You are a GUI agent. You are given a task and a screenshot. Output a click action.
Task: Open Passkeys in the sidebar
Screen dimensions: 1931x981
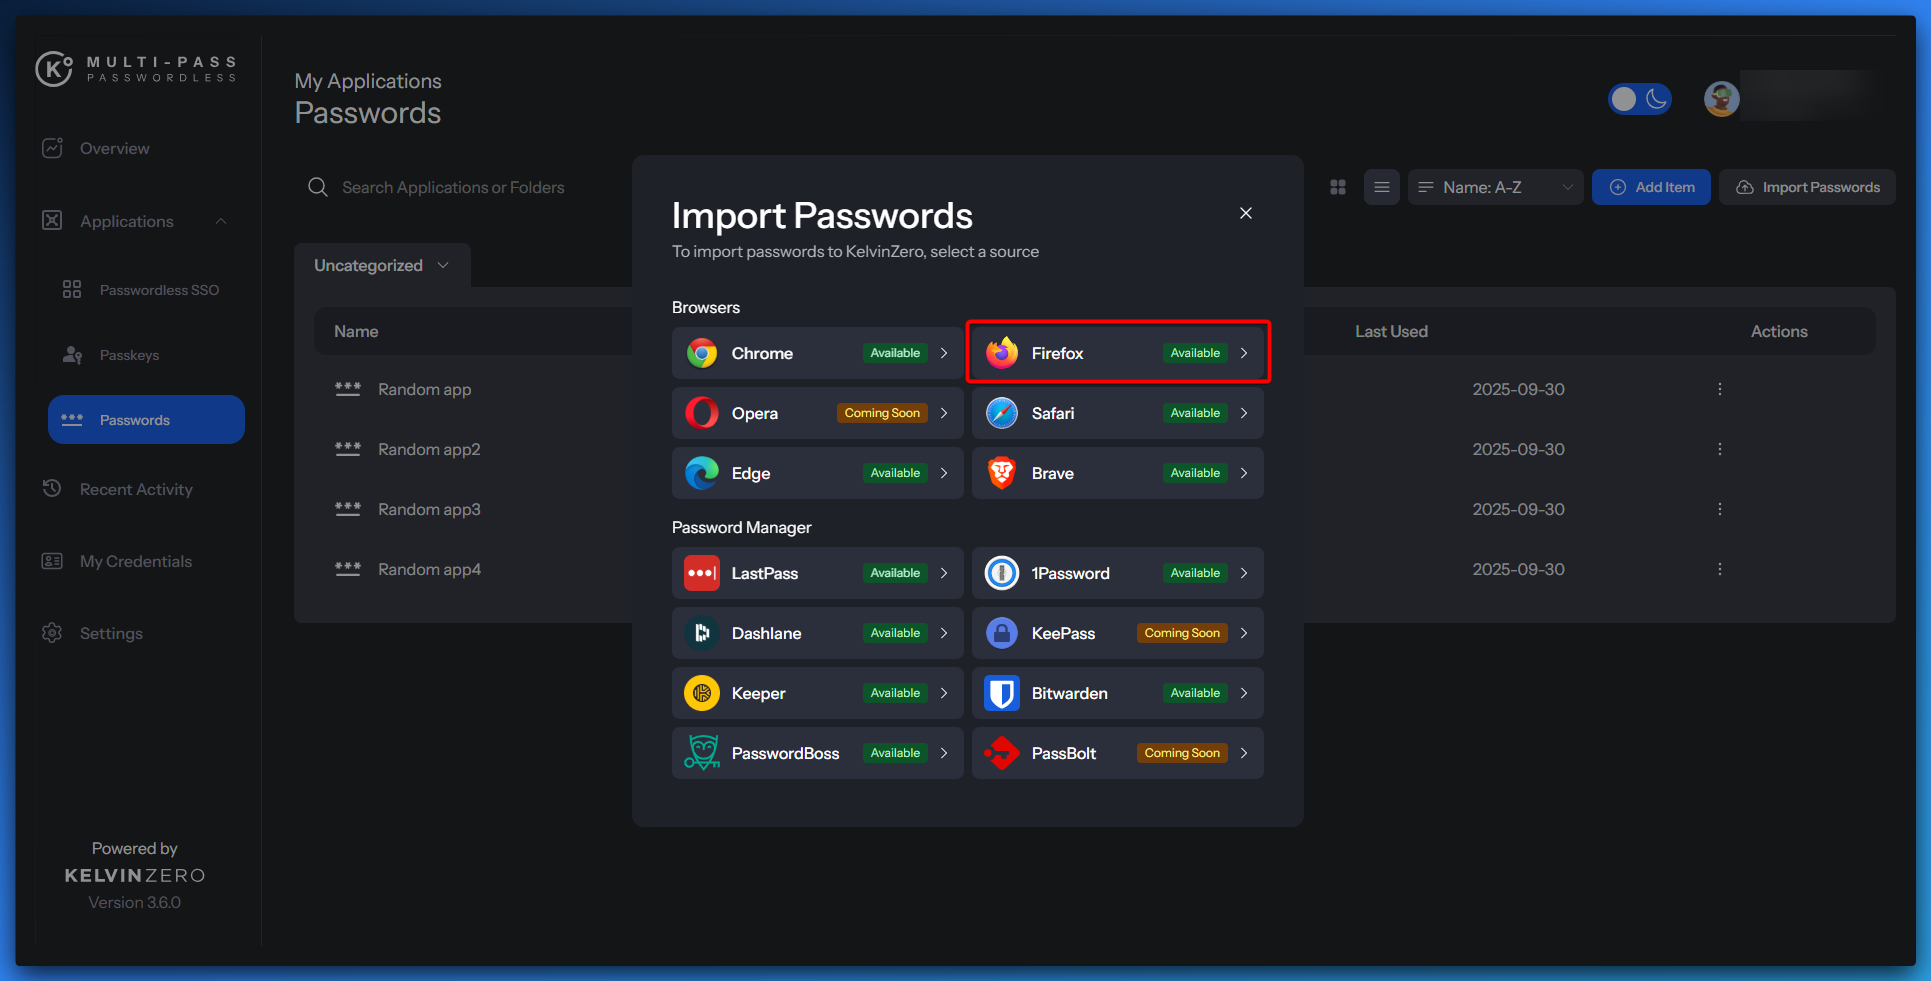coord(129,355)
